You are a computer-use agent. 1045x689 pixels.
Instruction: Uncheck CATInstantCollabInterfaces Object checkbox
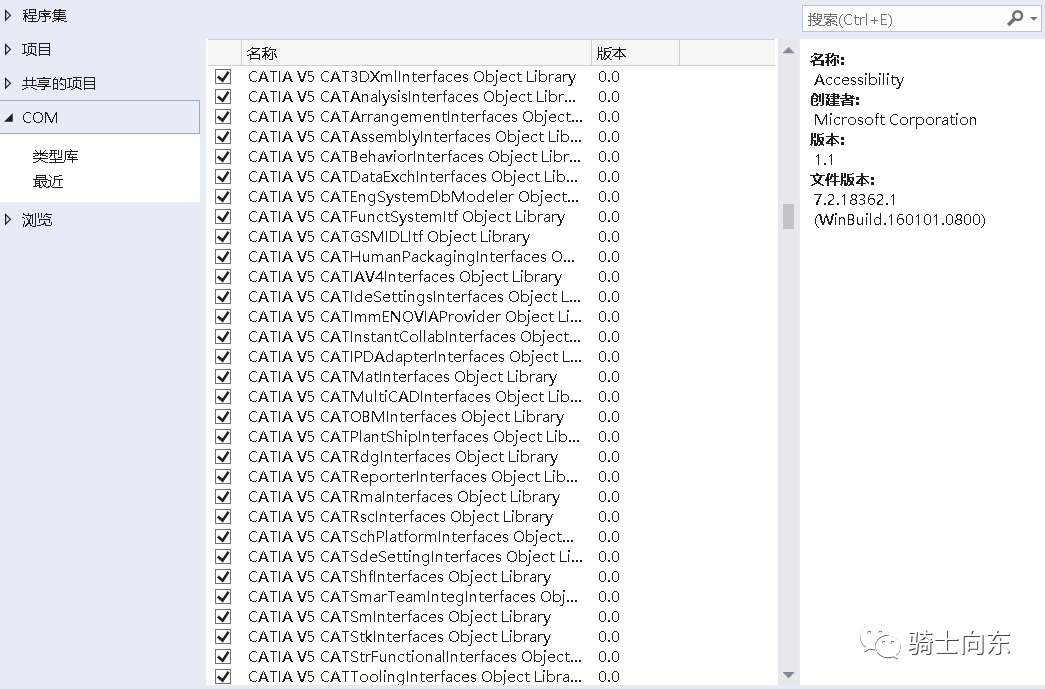coord(223,337)
